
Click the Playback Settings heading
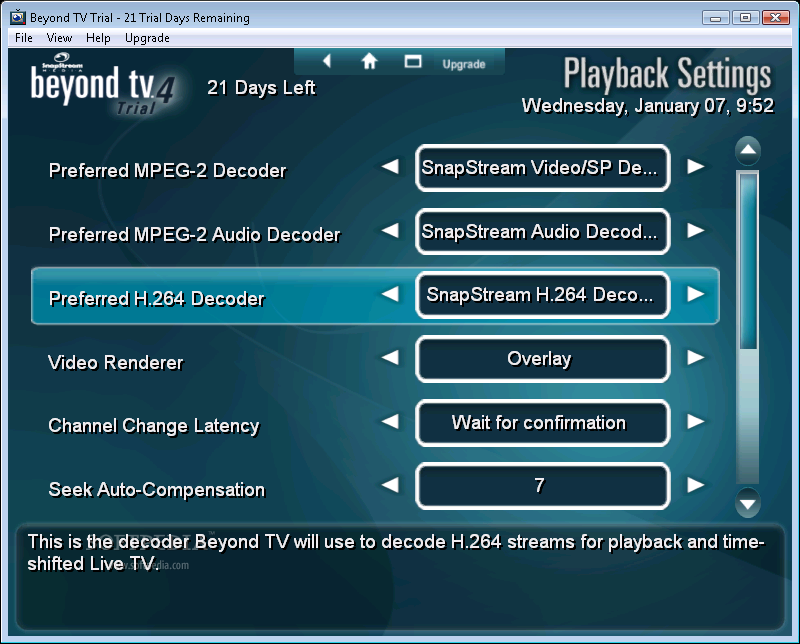[667, 74]
